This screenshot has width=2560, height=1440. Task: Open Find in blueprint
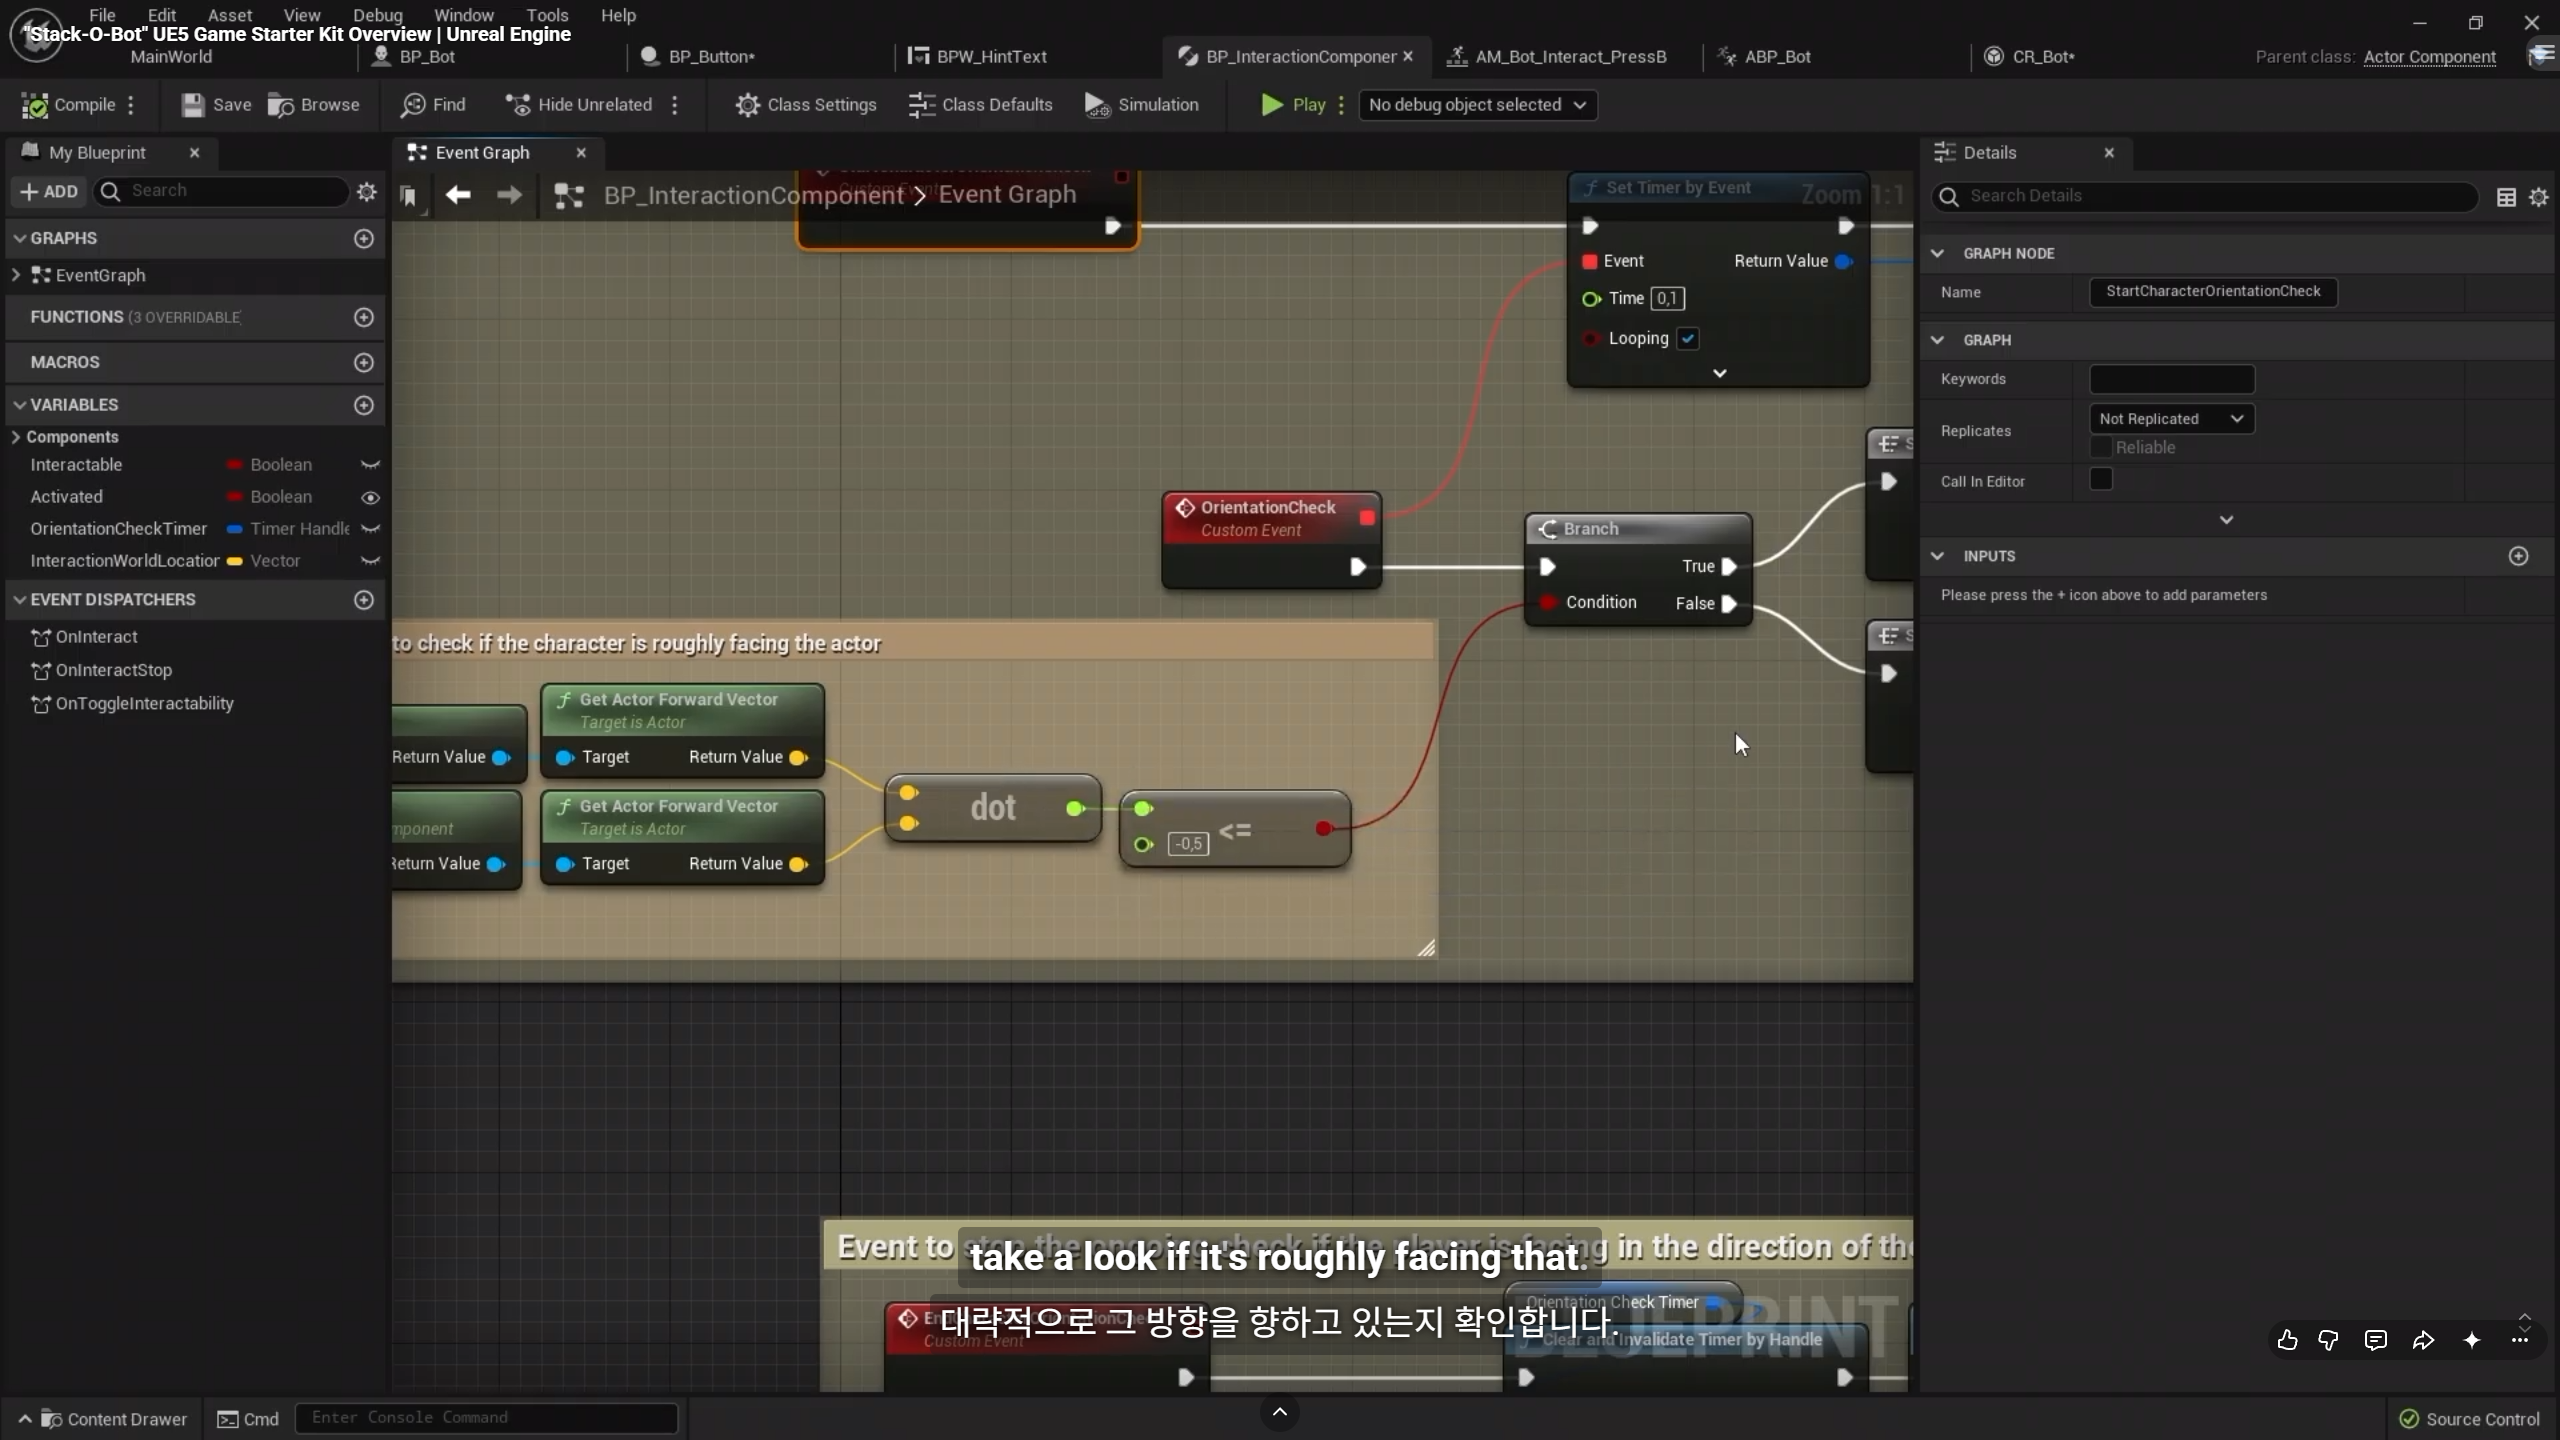[x=433, y=105]
